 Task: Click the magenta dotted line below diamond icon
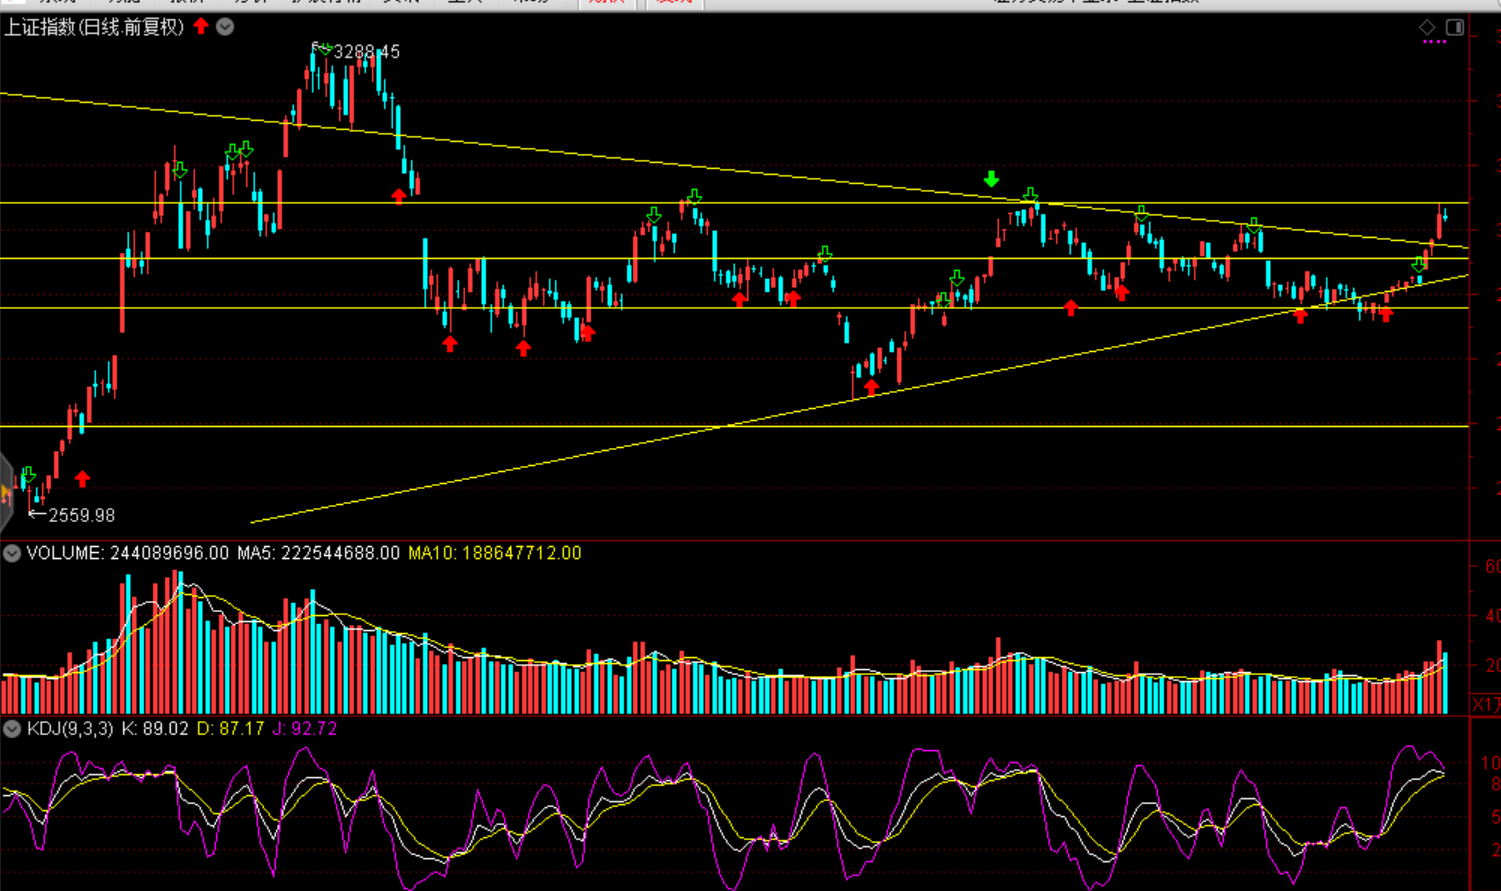[1434, 42]
